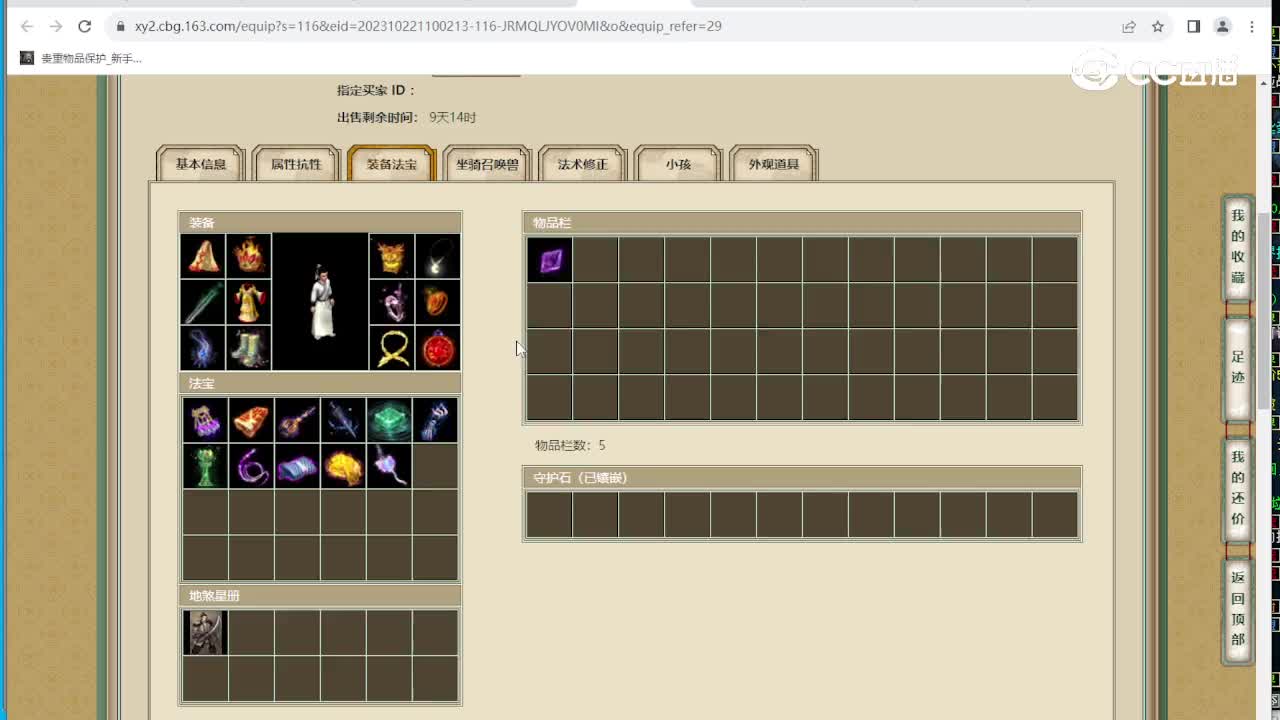
Task: Select the orange pendant equipment icon
Action: point(437,302)
